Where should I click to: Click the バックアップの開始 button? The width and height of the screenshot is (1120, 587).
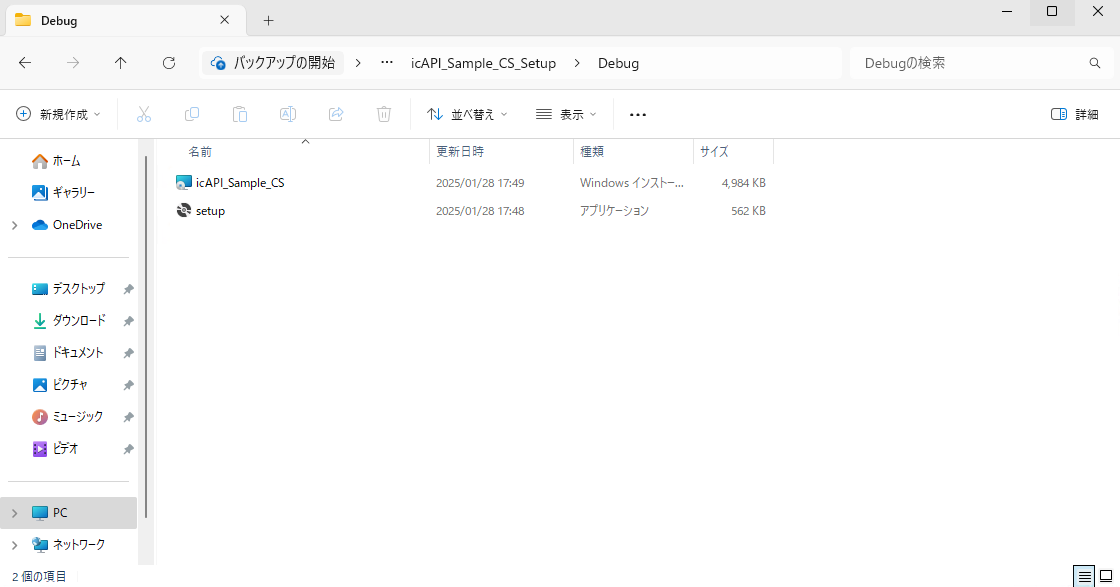point(274,63)
